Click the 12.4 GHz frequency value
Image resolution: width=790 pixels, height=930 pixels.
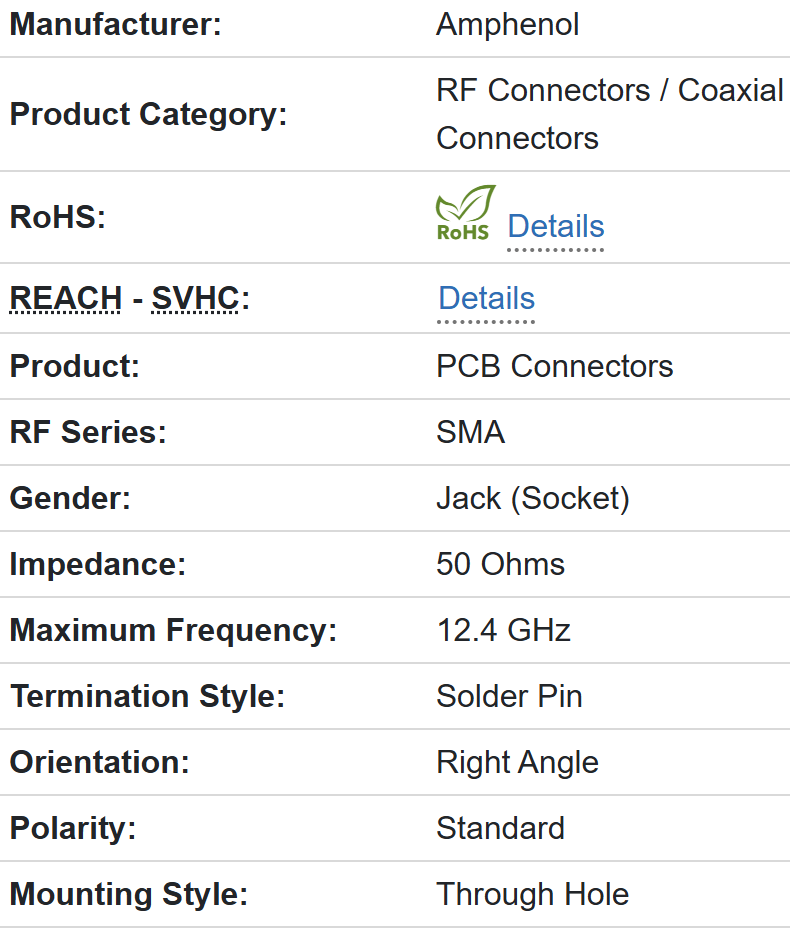tap(503, 630)
